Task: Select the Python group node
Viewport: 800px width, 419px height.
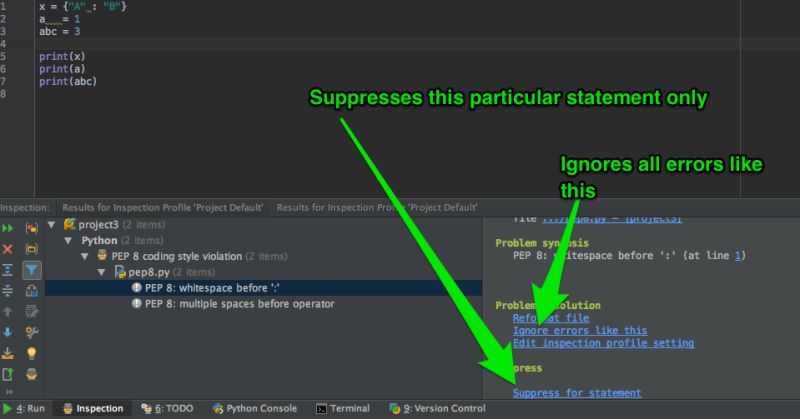Action: pos(99,240)
